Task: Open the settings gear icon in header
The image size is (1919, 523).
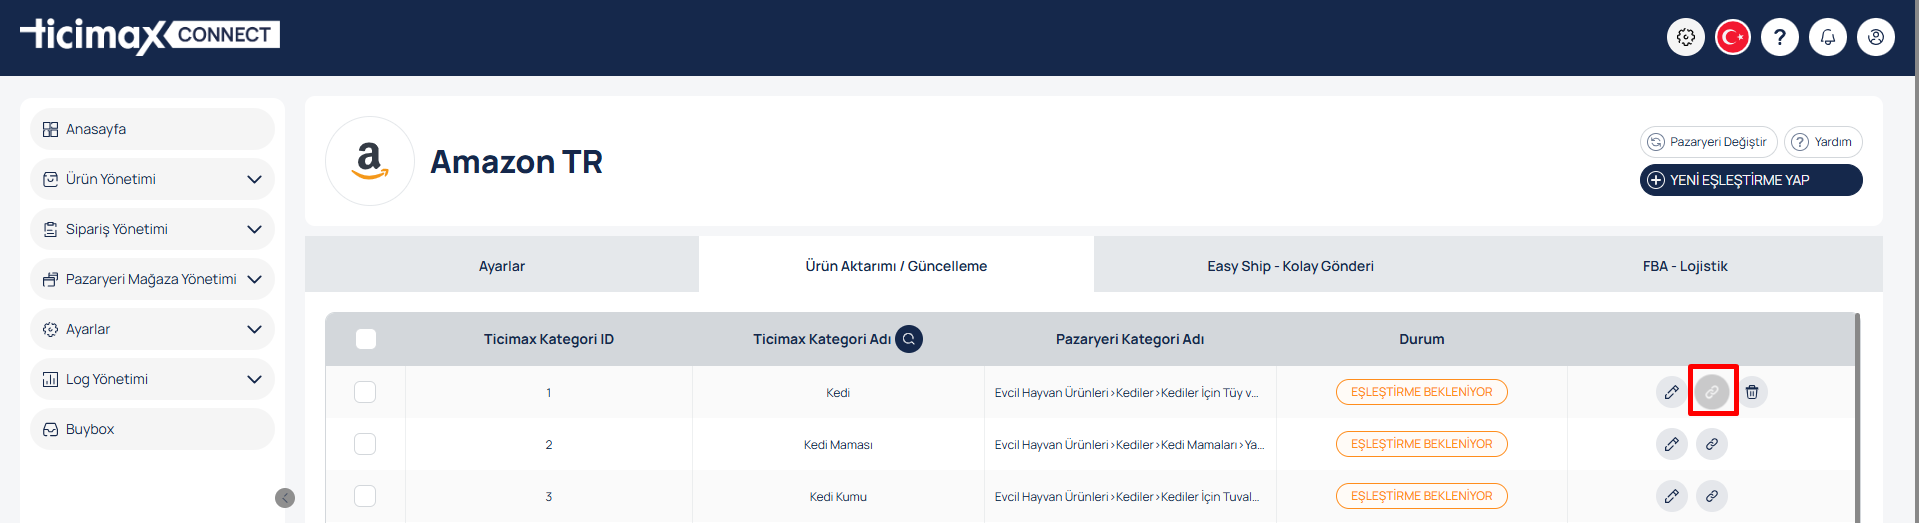Action: tap(1686, 37)
